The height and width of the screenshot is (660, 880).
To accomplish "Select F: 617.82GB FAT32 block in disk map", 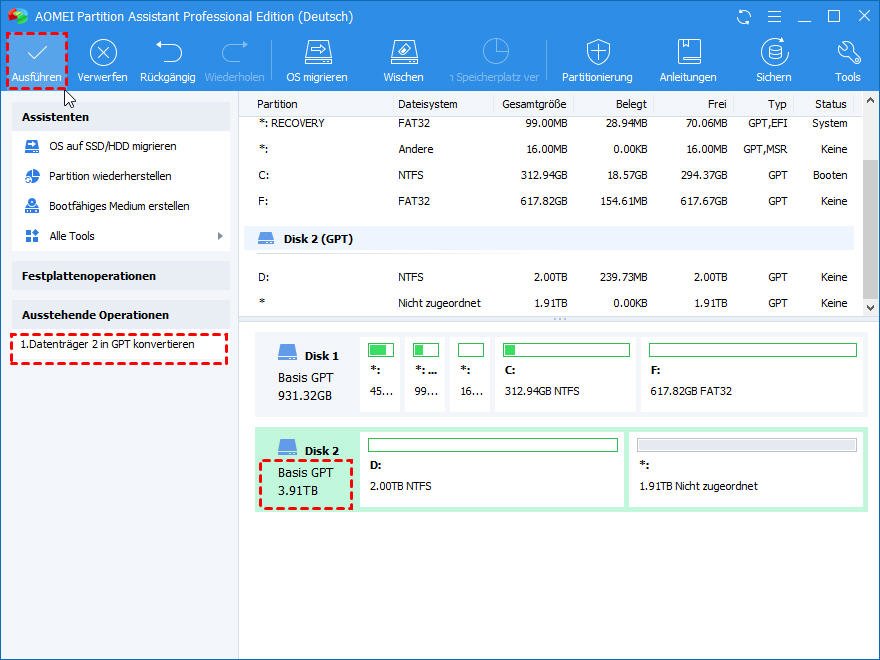I will pyautogui.click(x=752, y=374).
